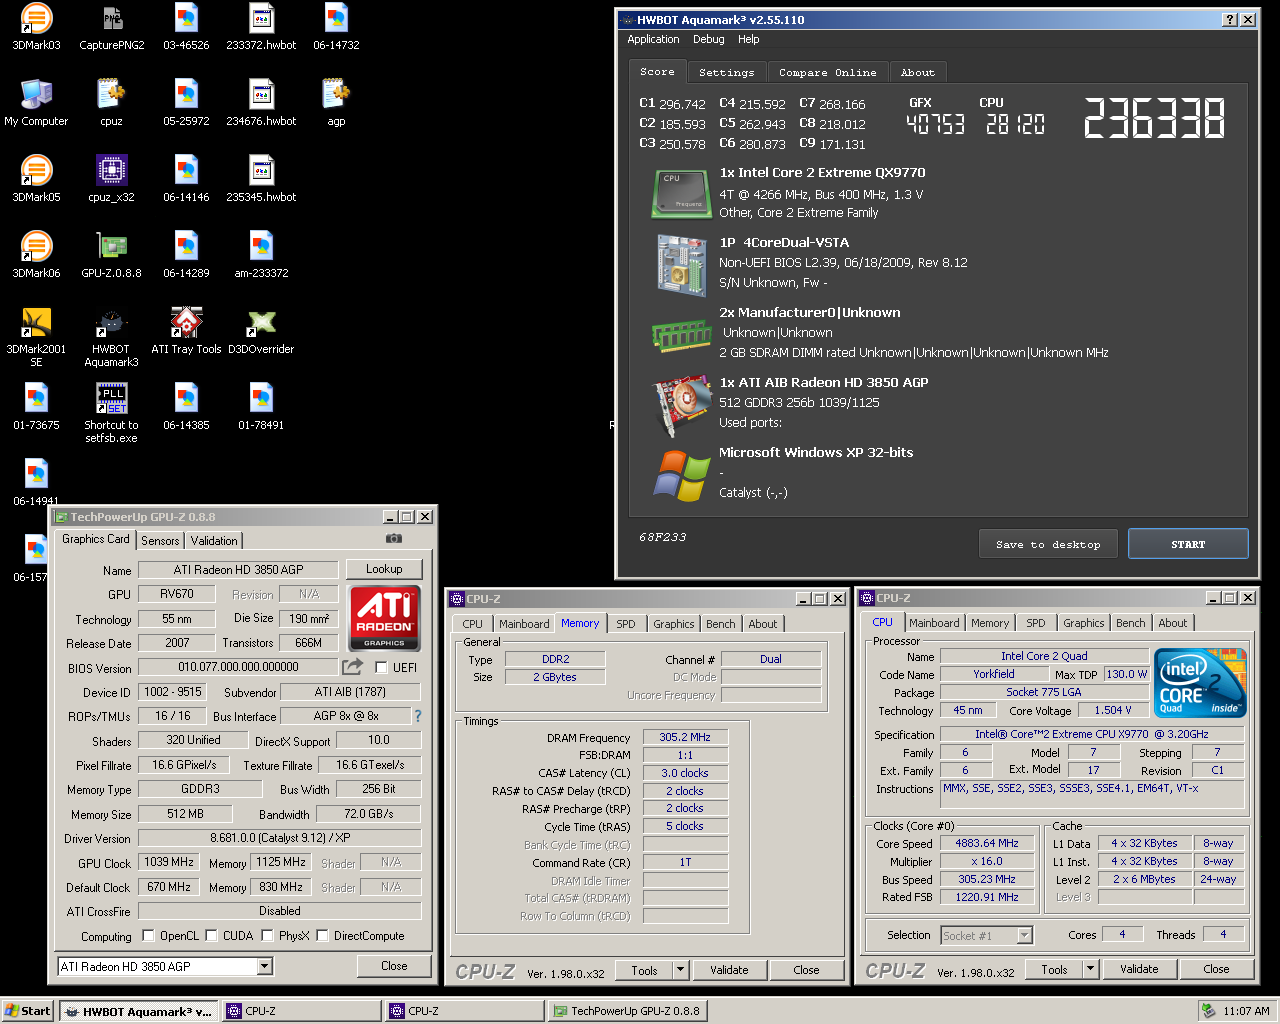Select the HWBOT Aquamark taskbar button

click(x=139, y=1011)
